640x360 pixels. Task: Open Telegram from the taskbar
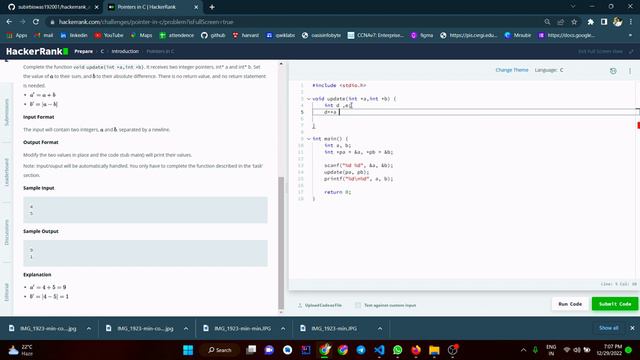361,350
